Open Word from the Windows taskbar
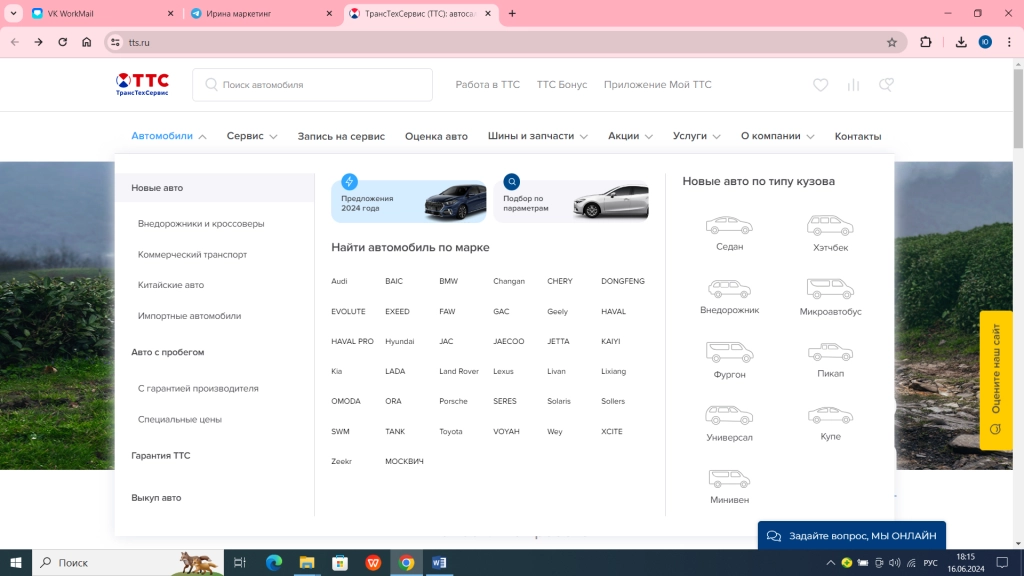 (x=439, y=562)
